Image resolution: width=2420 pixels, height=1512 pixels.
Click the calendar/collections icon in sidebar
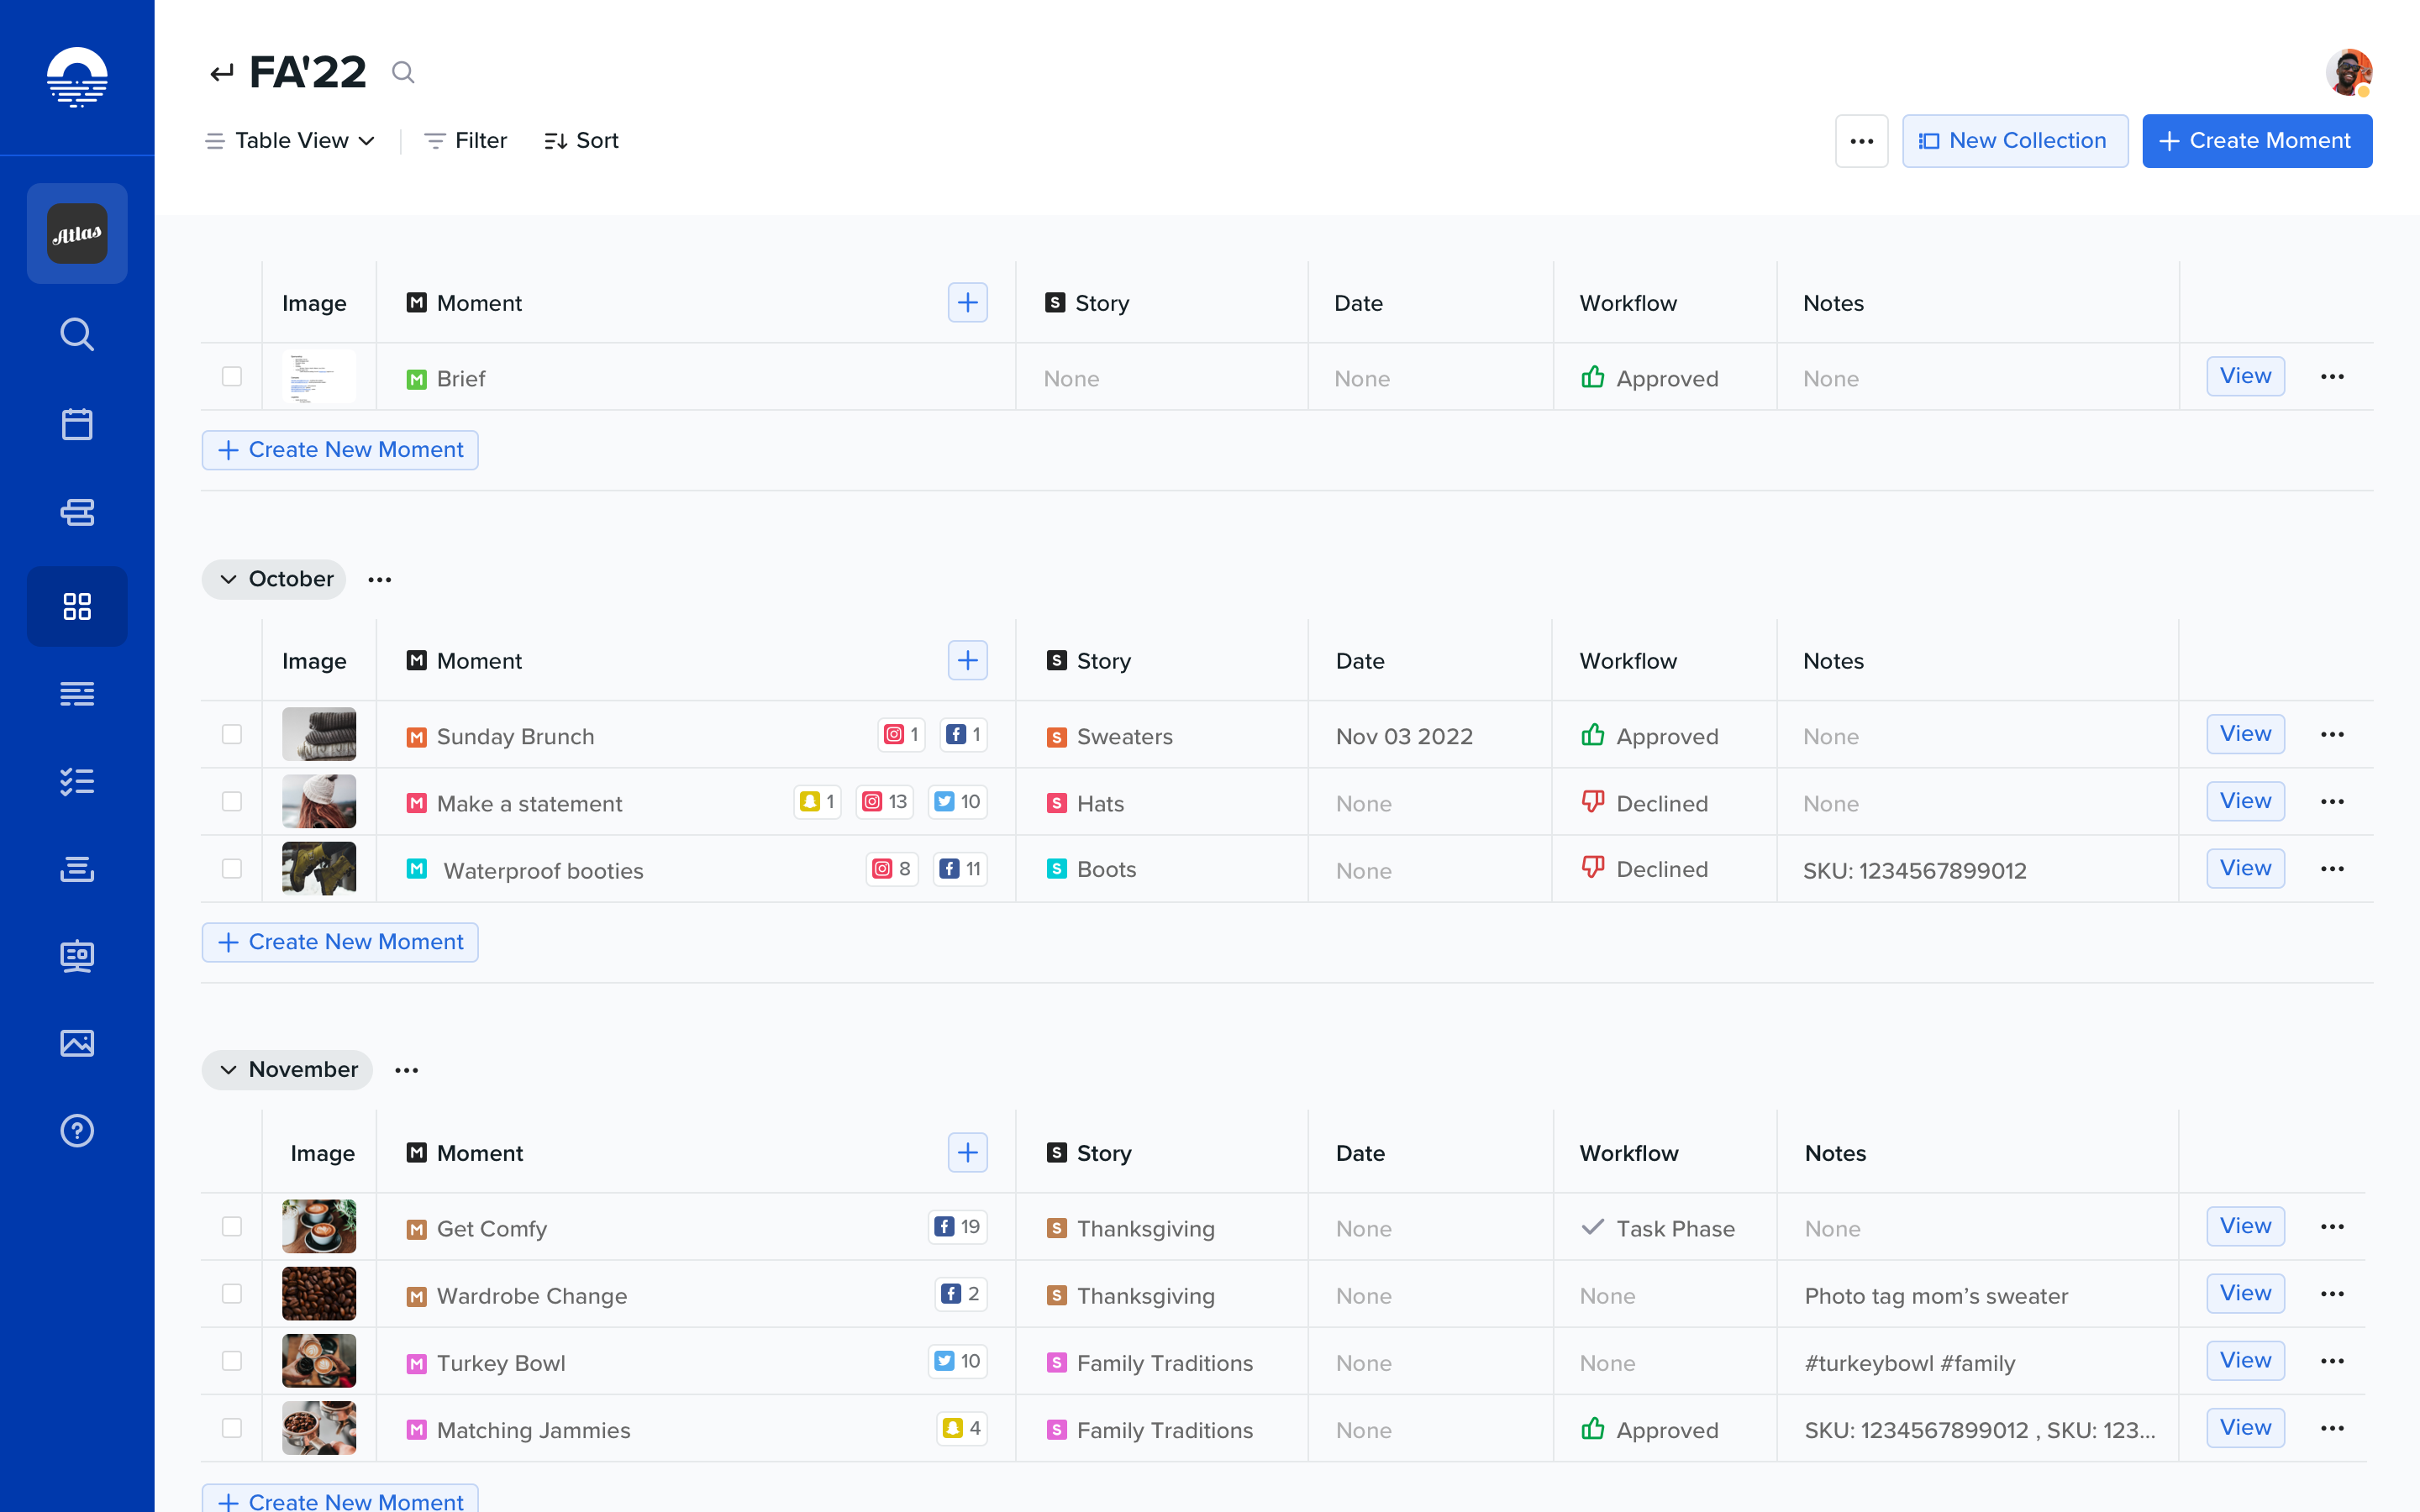point(76,423)
